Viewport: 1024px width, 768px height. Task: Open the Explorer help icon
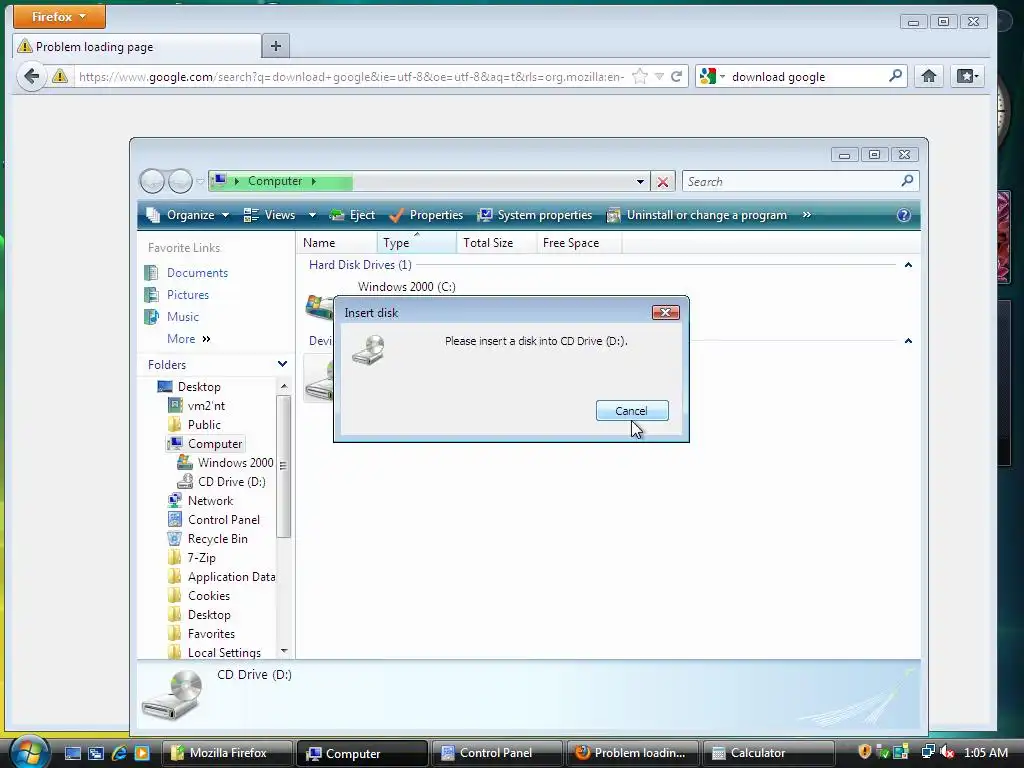pyautogui.click(x=904, y=216)
